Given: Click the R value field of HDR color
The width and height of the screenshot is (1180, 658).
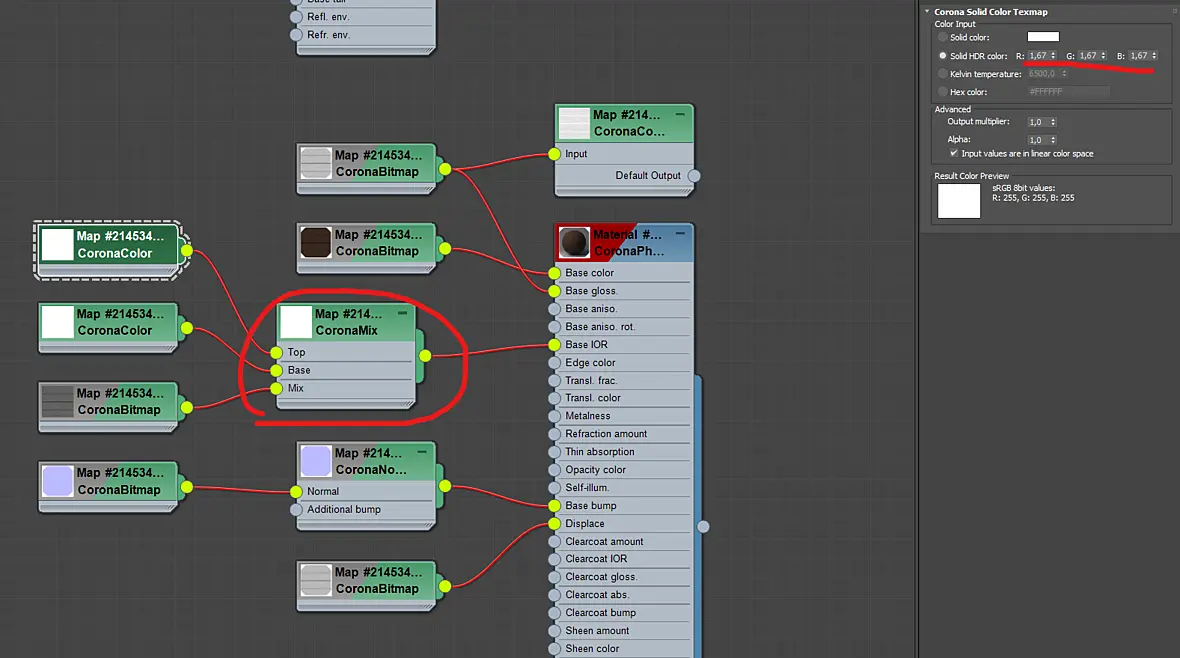Looking at the screenshot, I should tap(1038, 56).
